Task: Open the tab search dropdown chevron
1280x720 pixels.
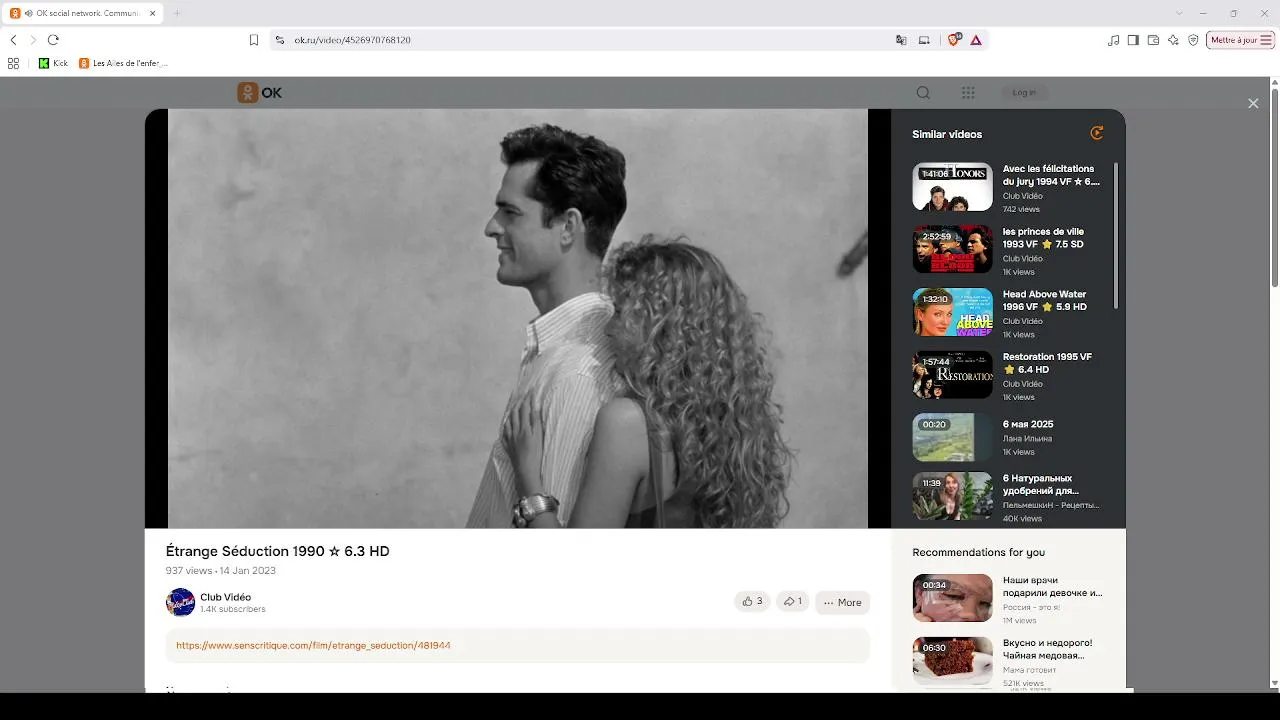Action: point(1179,13)
